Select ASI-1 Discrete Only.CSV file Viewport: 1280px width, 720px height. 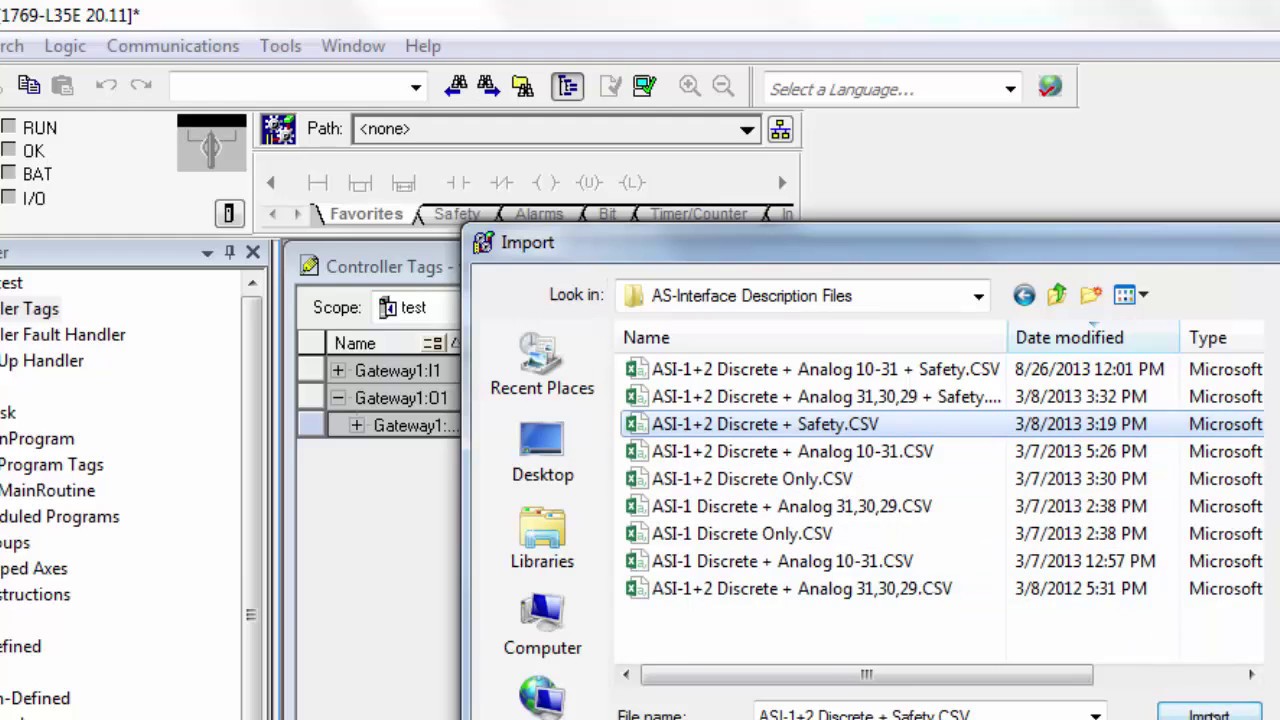(x=742, y=534)
